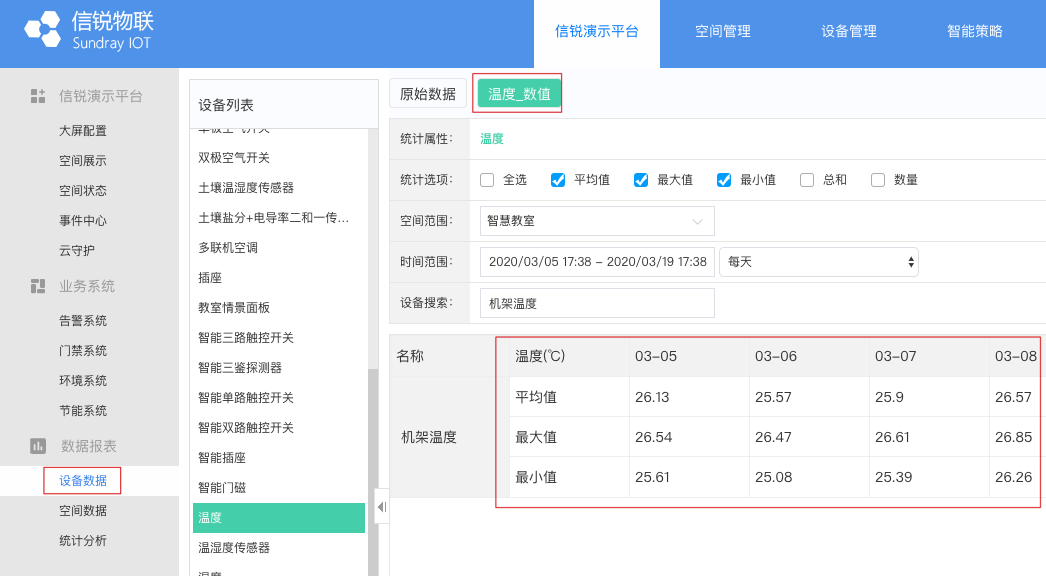
Task: Open 空间展示 in the sidebar
Action: click(83, 161)
